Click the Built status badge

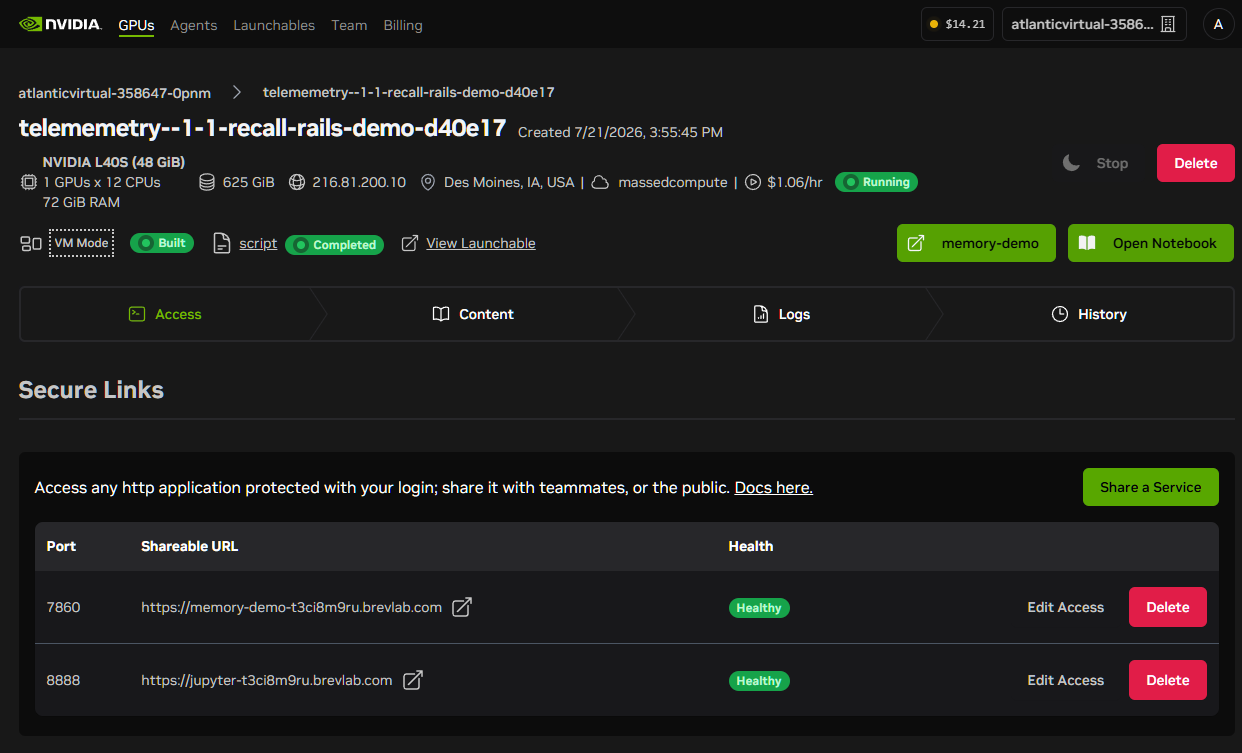tap(162, 243)
